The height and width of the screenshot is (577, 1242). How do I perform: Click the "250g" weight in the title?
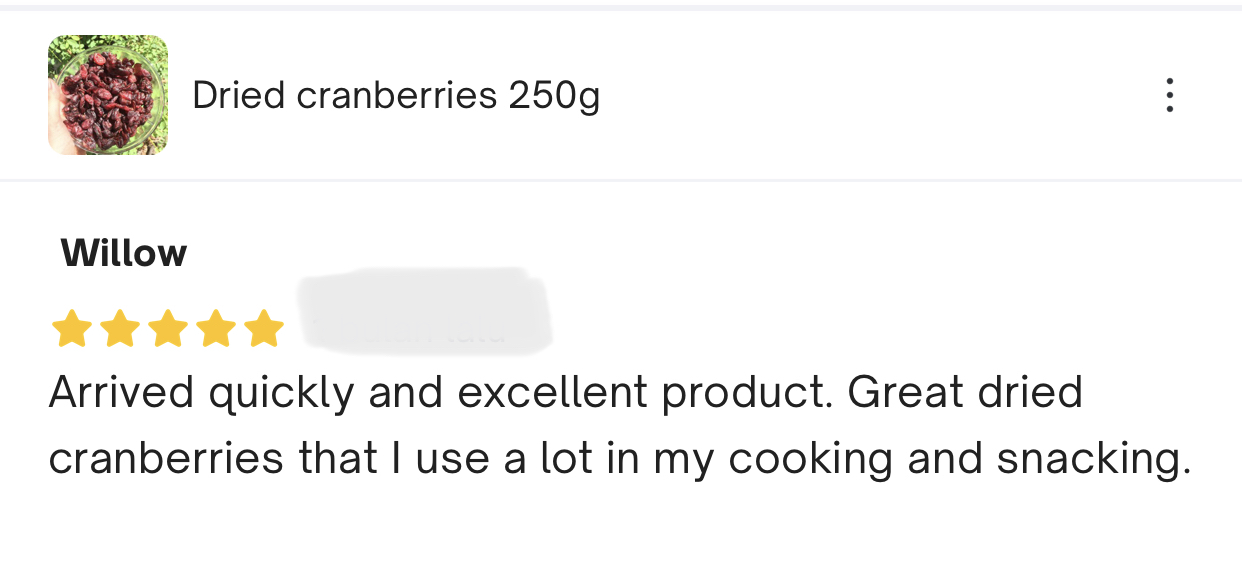point(554,95)
